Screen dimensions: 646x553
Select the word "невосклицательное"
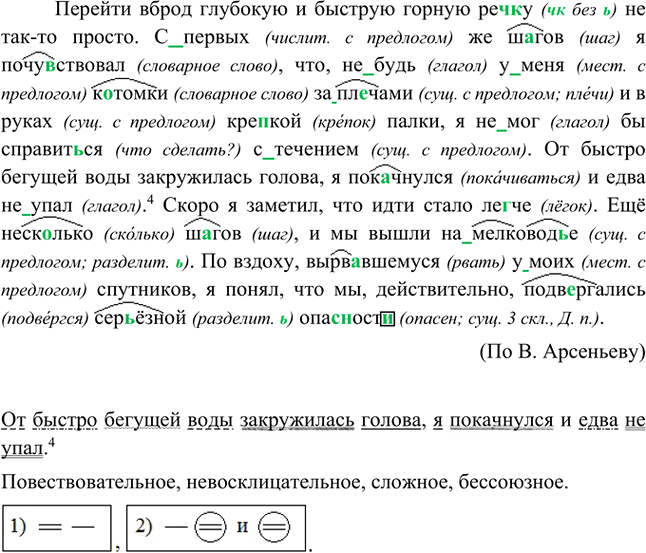(276, 482)
